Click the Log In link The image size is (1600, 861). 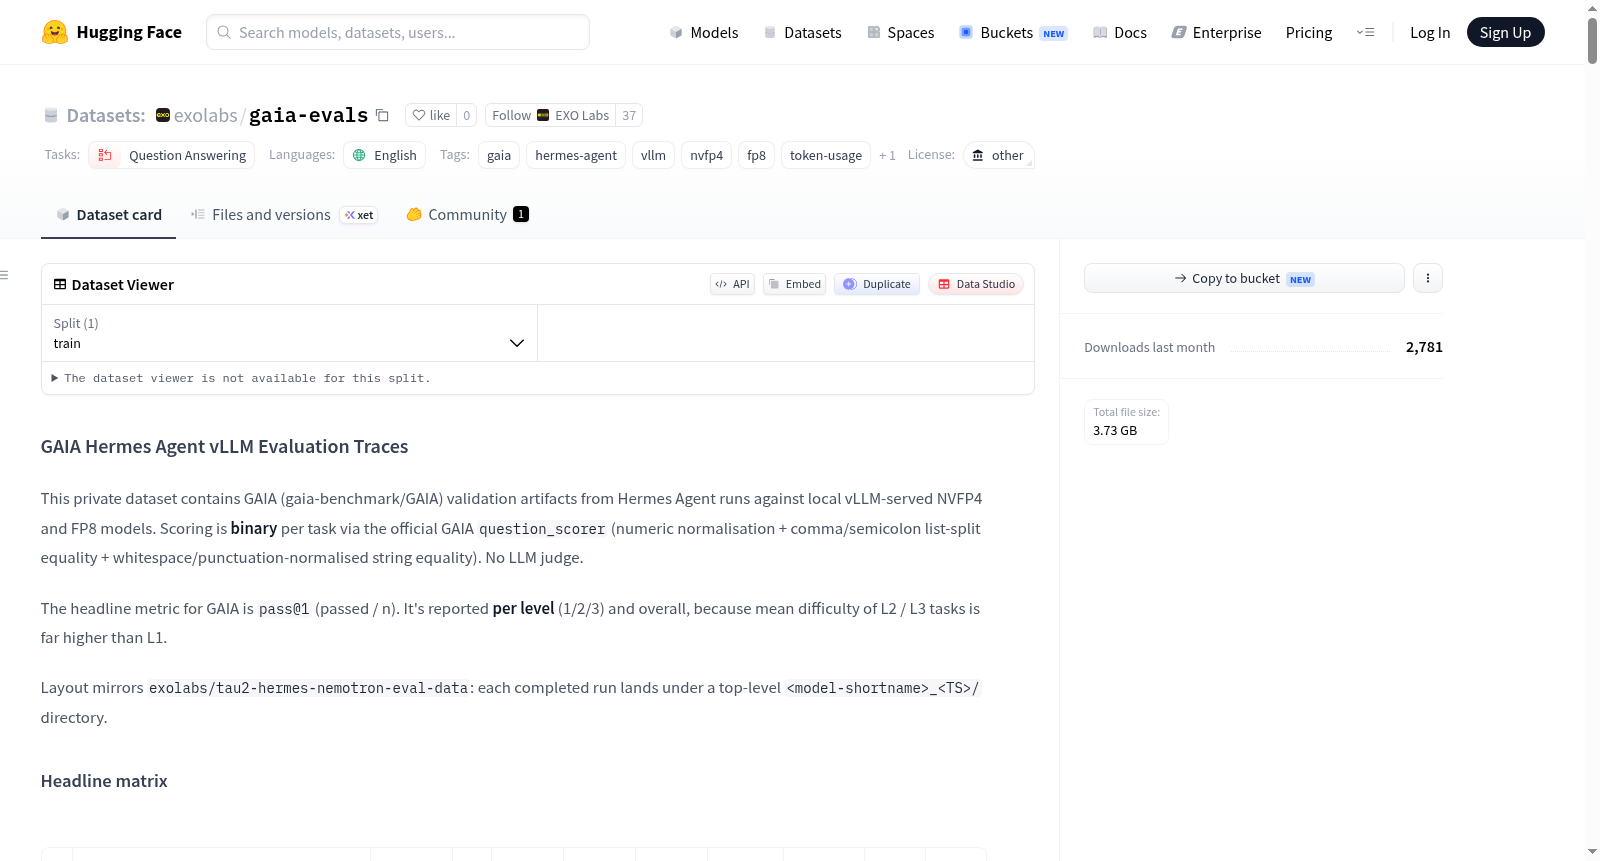pyautogui.click(x=1430, y=32)
